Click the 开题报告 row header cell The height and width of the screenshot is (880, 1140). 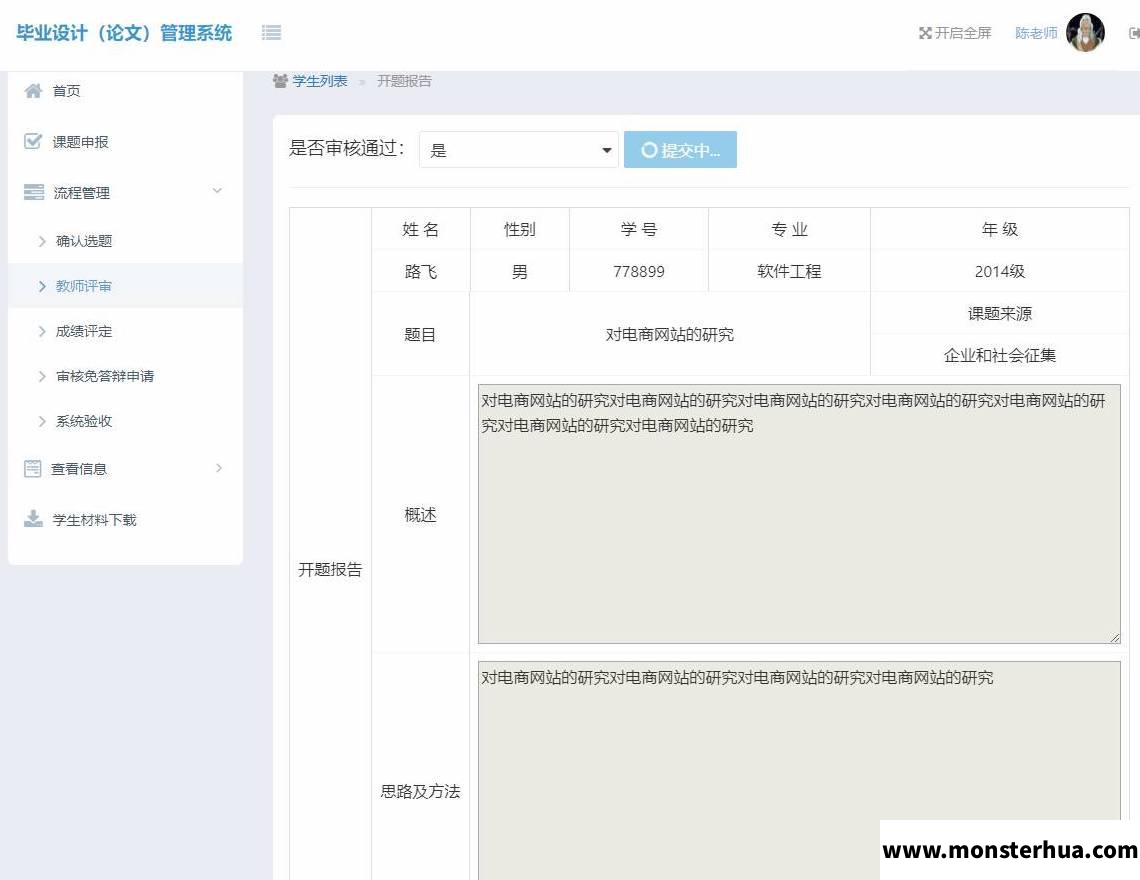pos(330,569)
